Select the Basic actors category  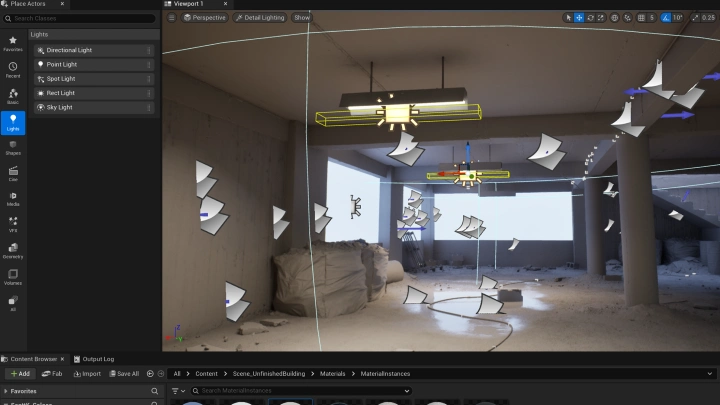click(x=13, y=96)
